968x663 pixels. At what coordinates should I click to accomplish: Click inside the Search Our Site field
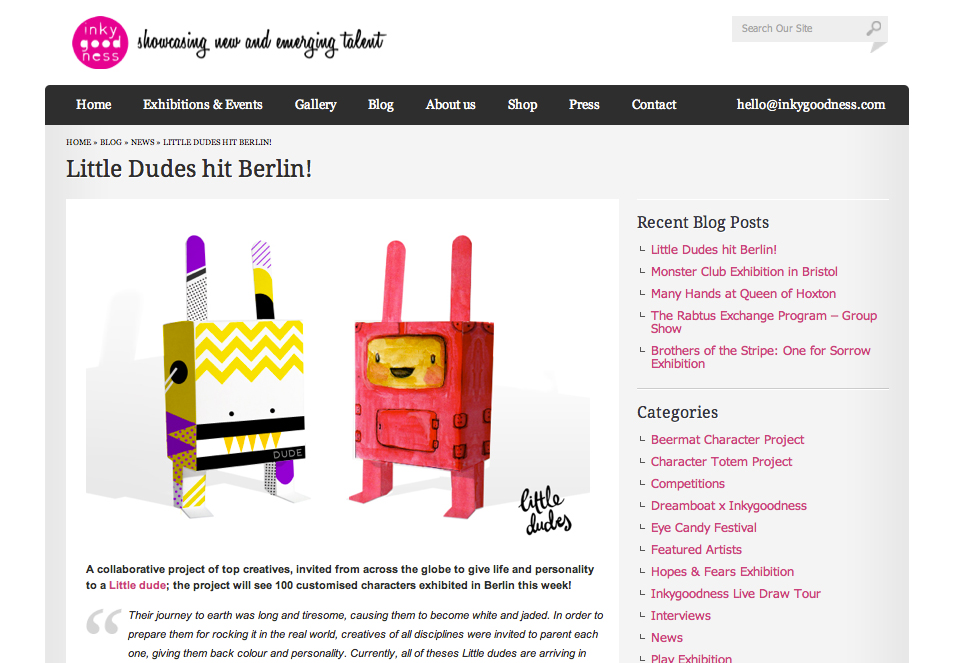[798, 29]
